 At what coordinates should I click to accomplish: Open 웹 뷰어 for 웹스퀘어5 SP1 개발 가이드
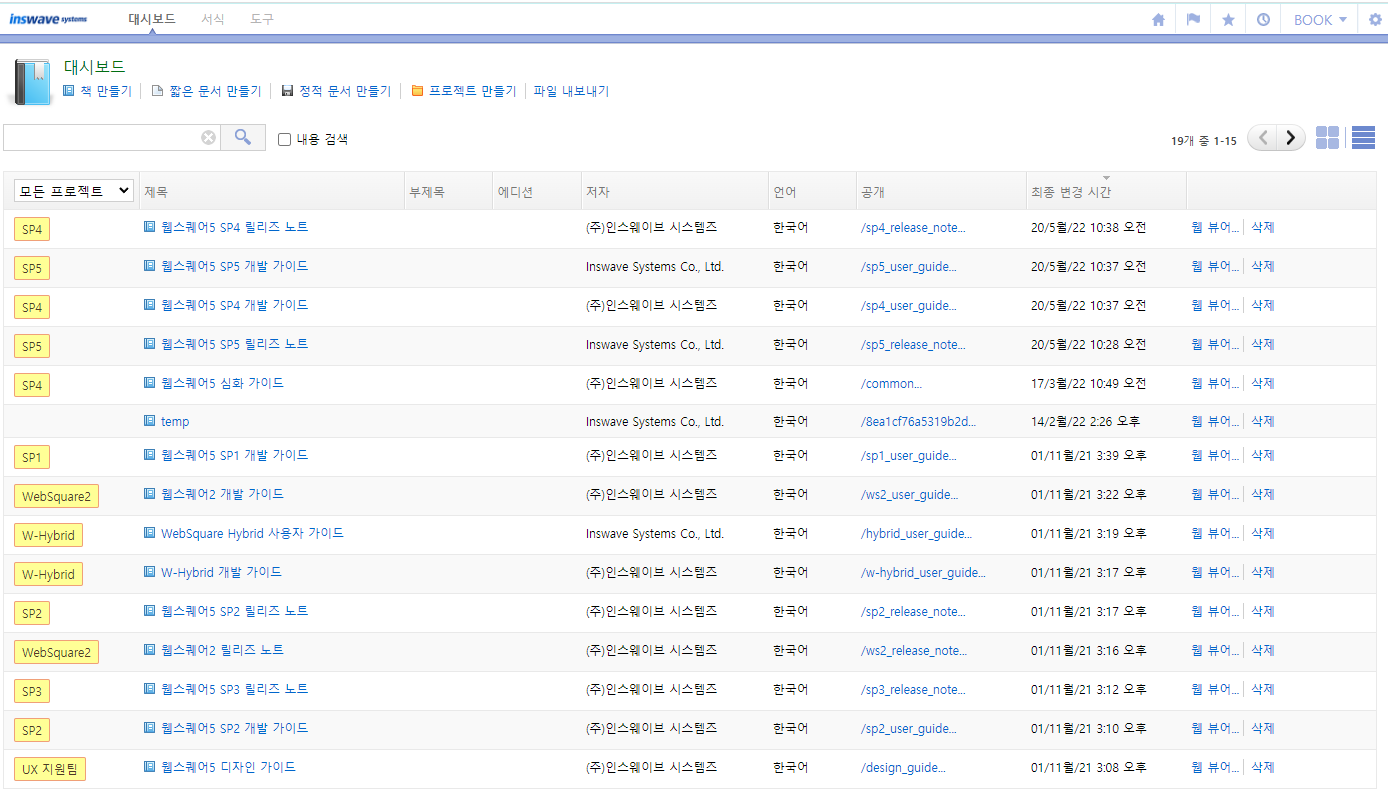1215,455
